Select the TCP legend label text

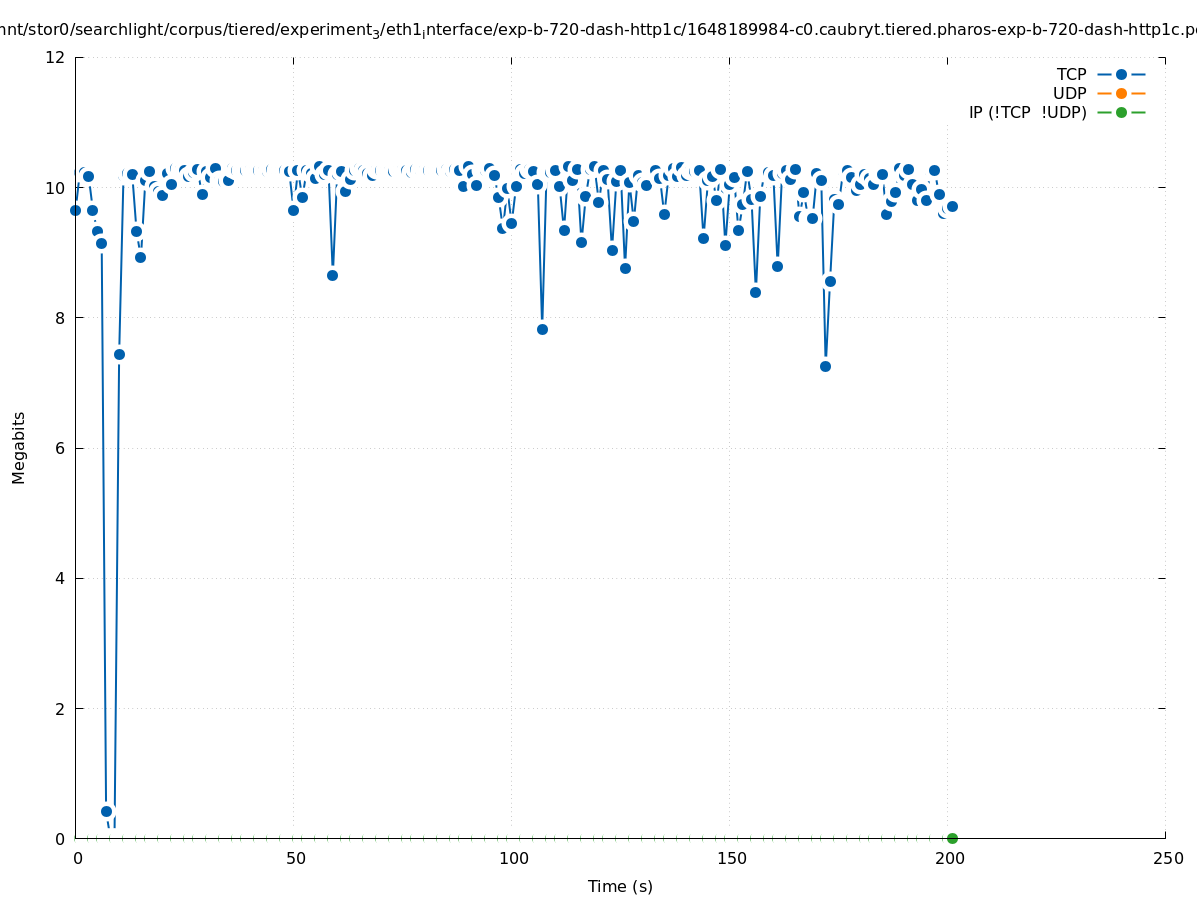1071,74
